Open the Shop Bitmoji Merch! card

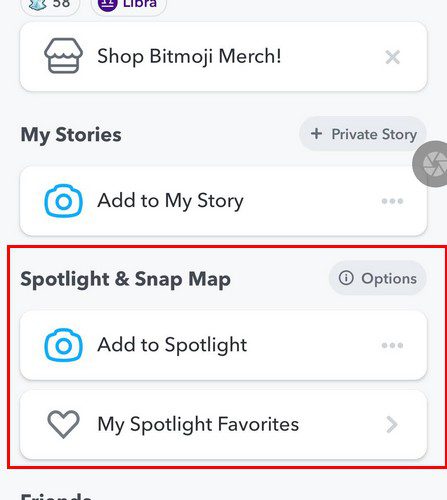tap(223, 56)
